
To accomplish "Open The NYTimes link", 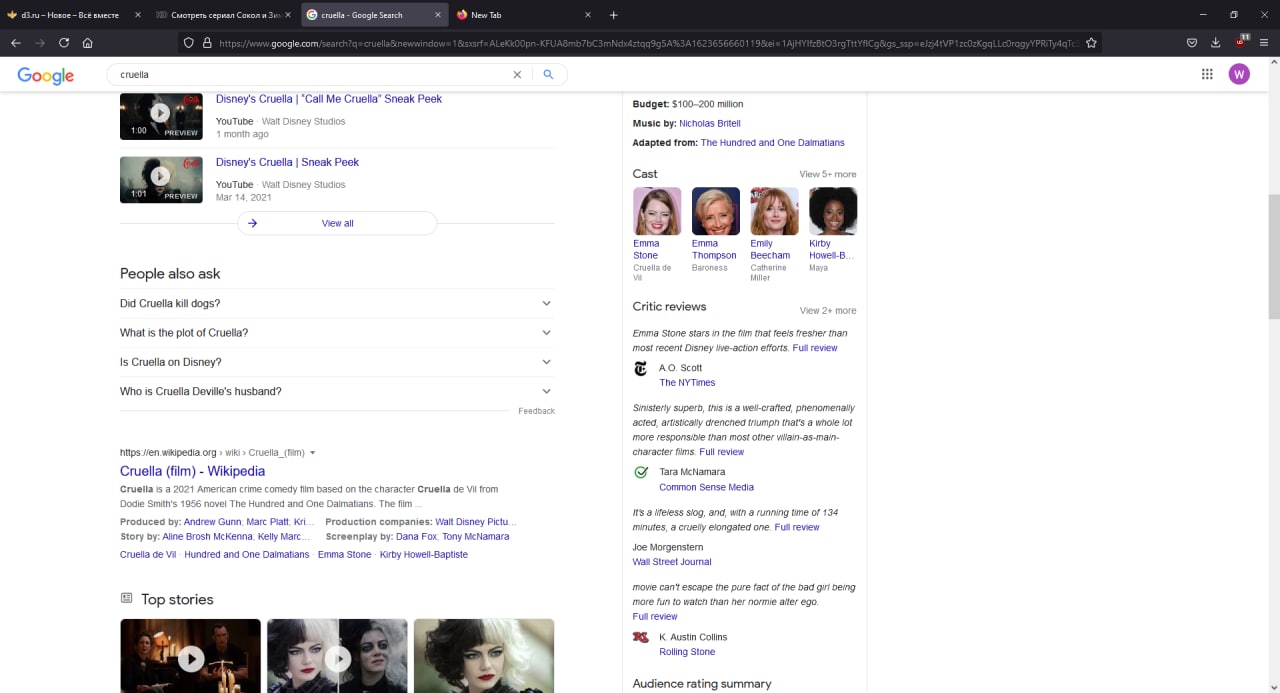I will coord(687,383).
